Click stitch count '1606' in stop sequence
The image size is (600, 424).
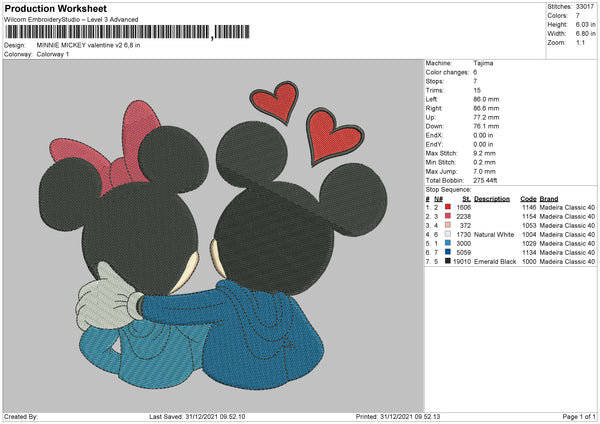point(463,207)
